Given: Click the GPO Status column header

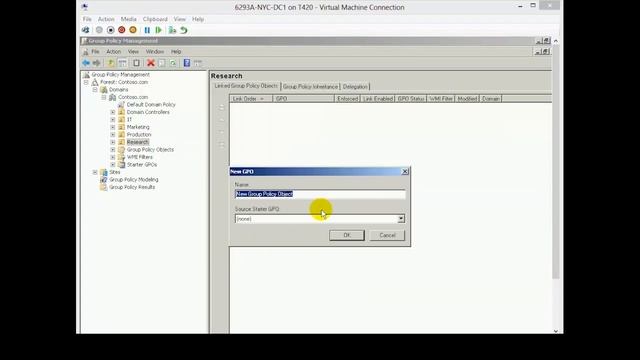Looking at the screenshot, I should (x=411, y=99).
